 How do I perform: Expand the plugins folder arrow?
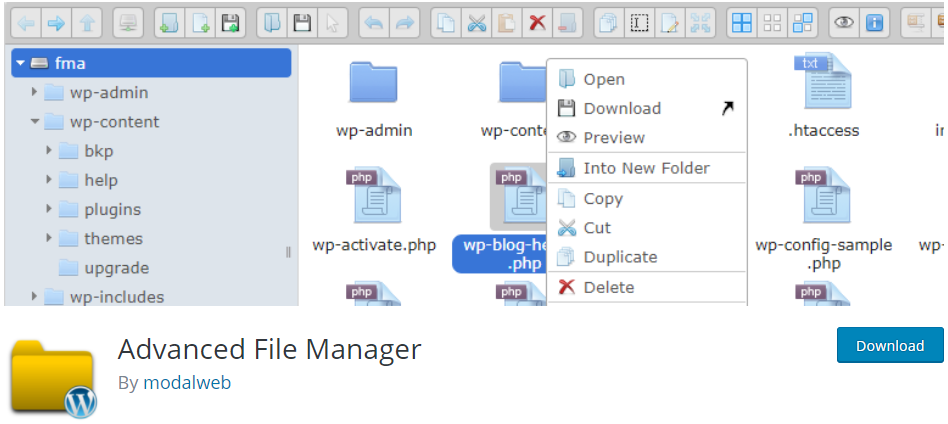(x=49, y=209)
